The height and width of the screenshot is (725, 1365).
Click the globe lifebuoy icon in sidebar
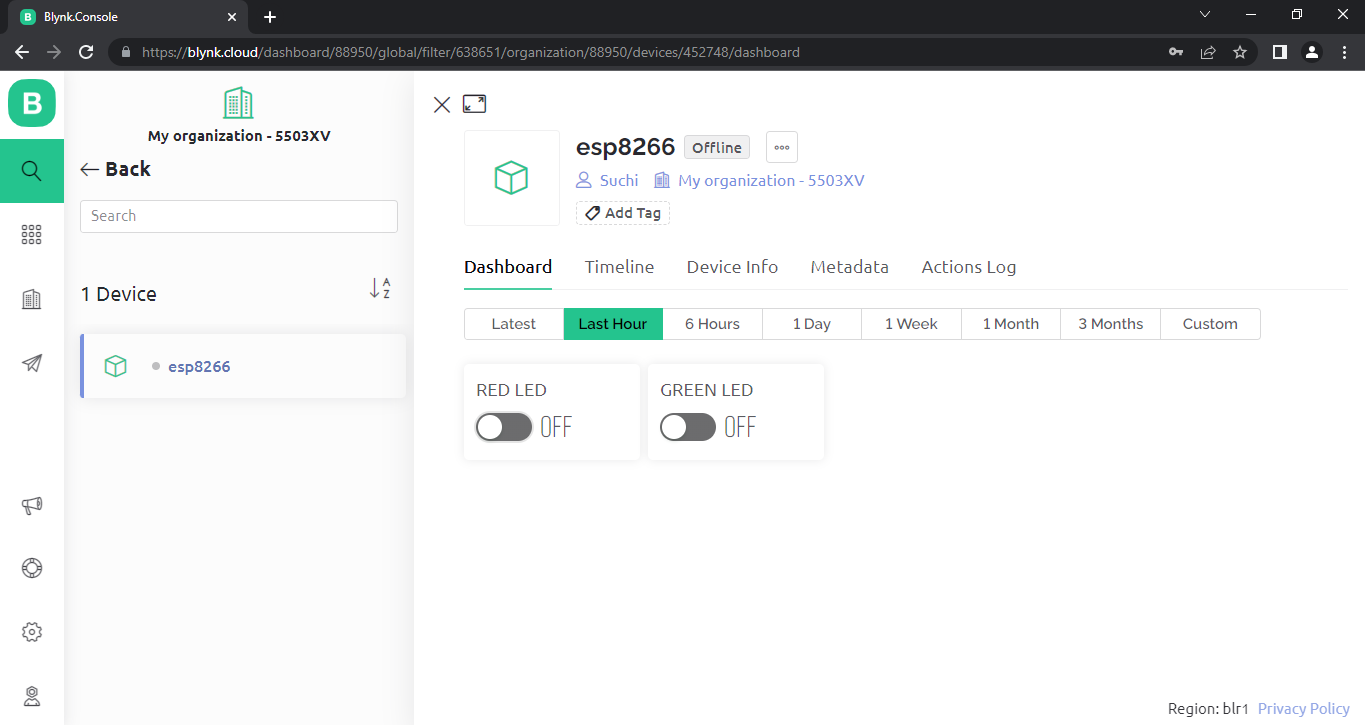(x=32, y=568)
